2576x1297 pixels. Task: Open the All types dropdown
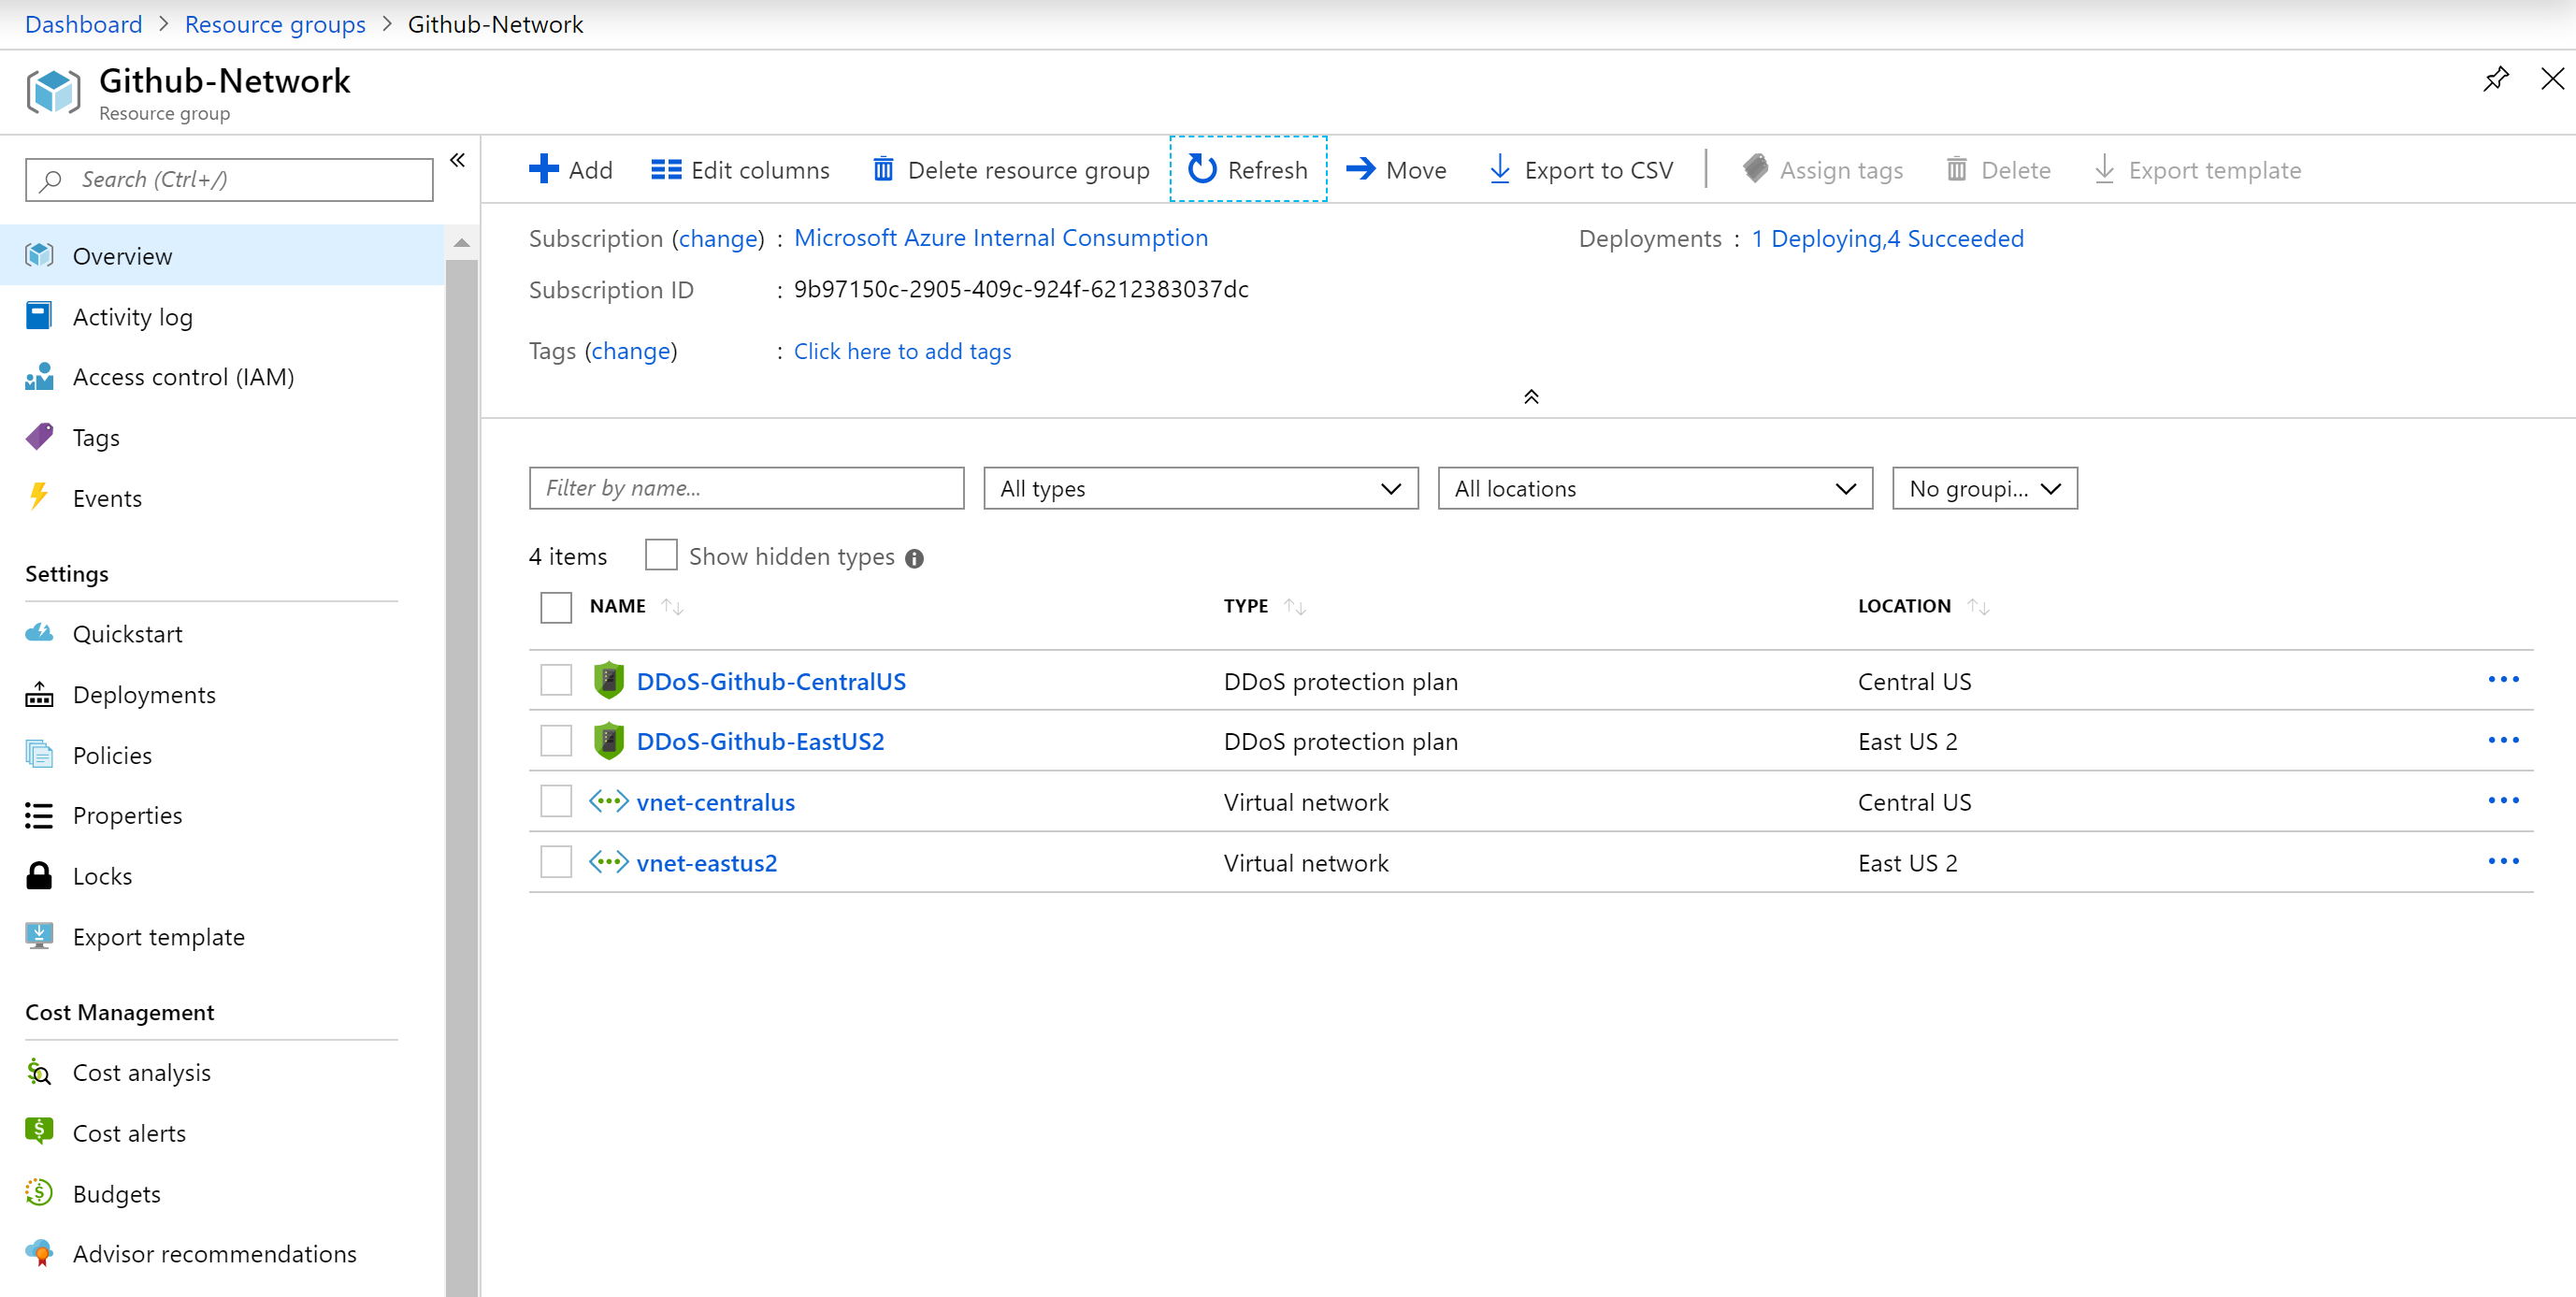(x=1200, y=488)
